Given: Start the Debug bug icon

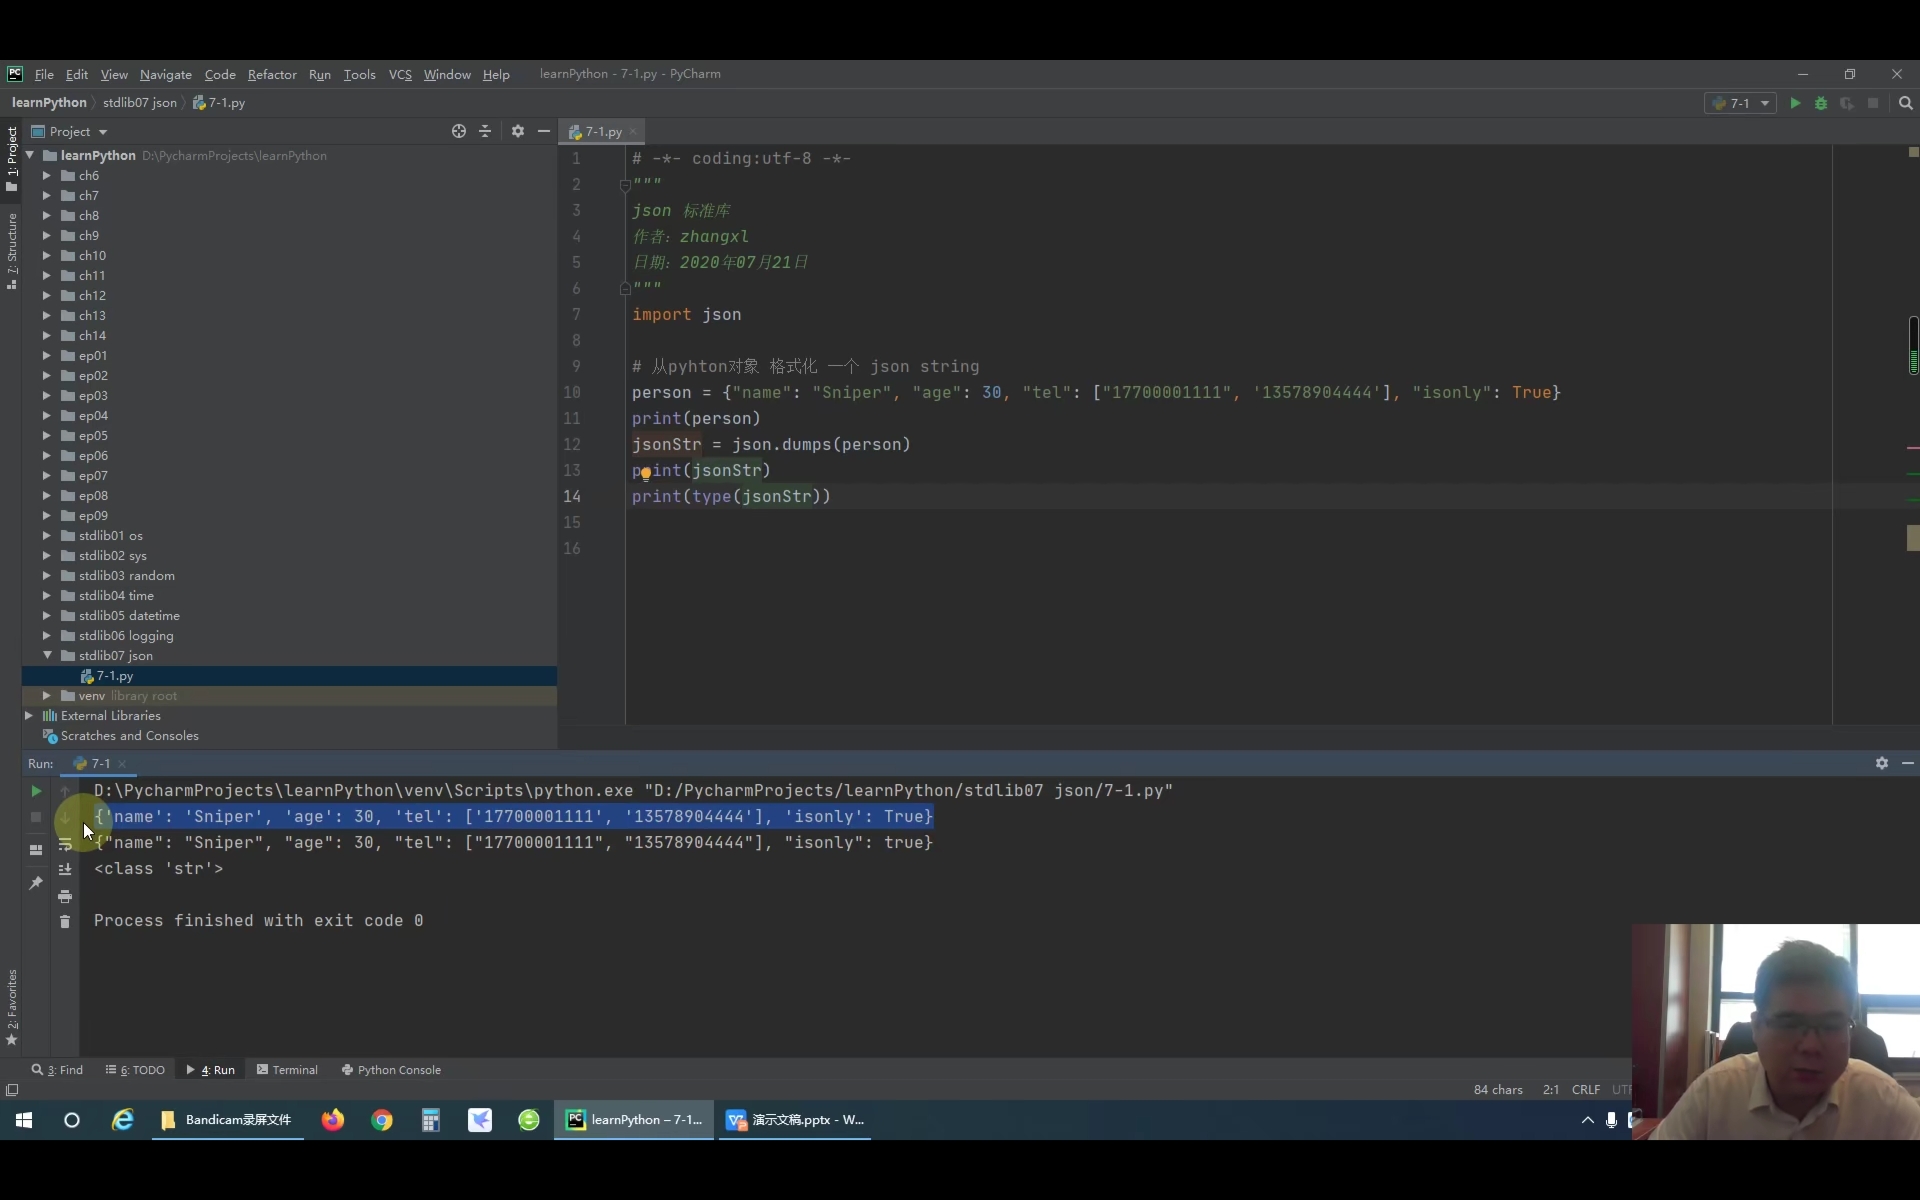Looking at the screenshot, I should (x=1821, y=103).
